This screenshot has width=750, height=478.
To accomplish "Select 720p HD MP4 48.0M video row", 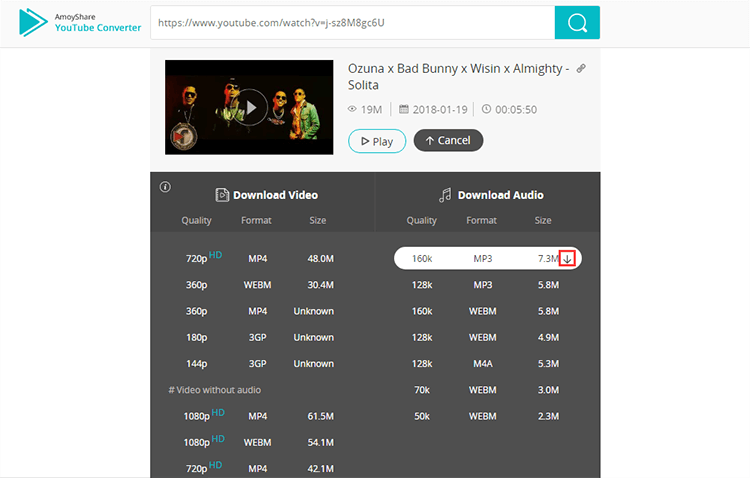I will (x=261, y=258).
